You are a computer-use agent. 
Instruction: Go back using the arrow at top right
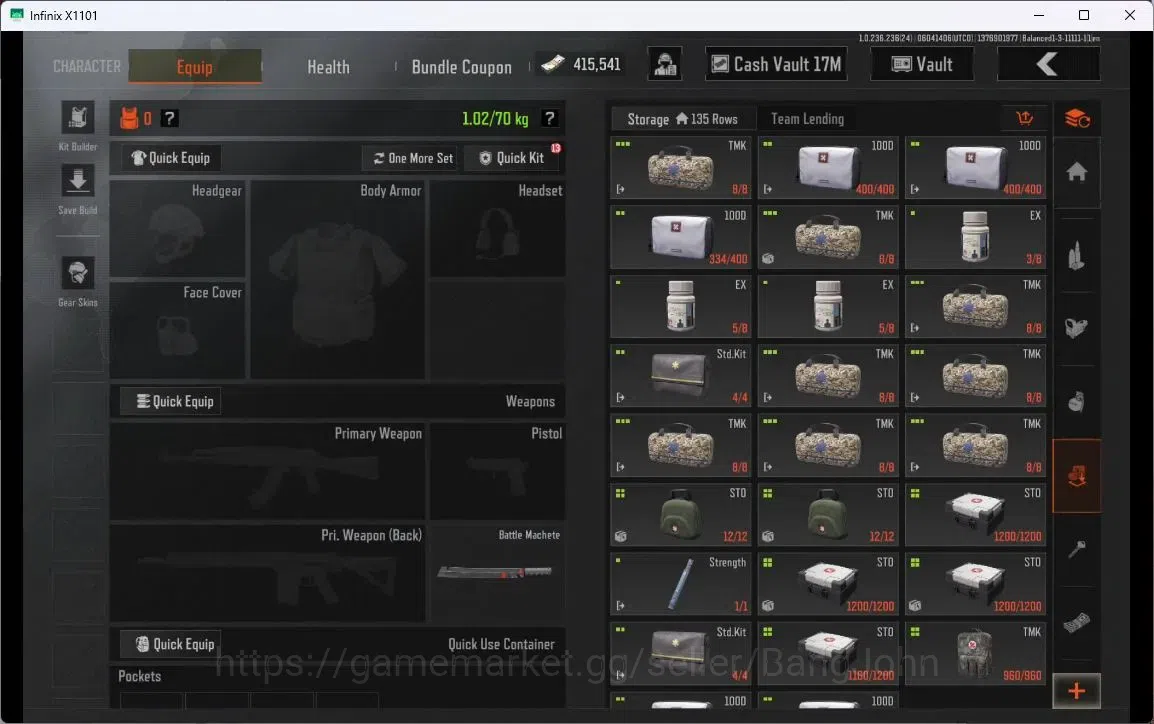1048,64
